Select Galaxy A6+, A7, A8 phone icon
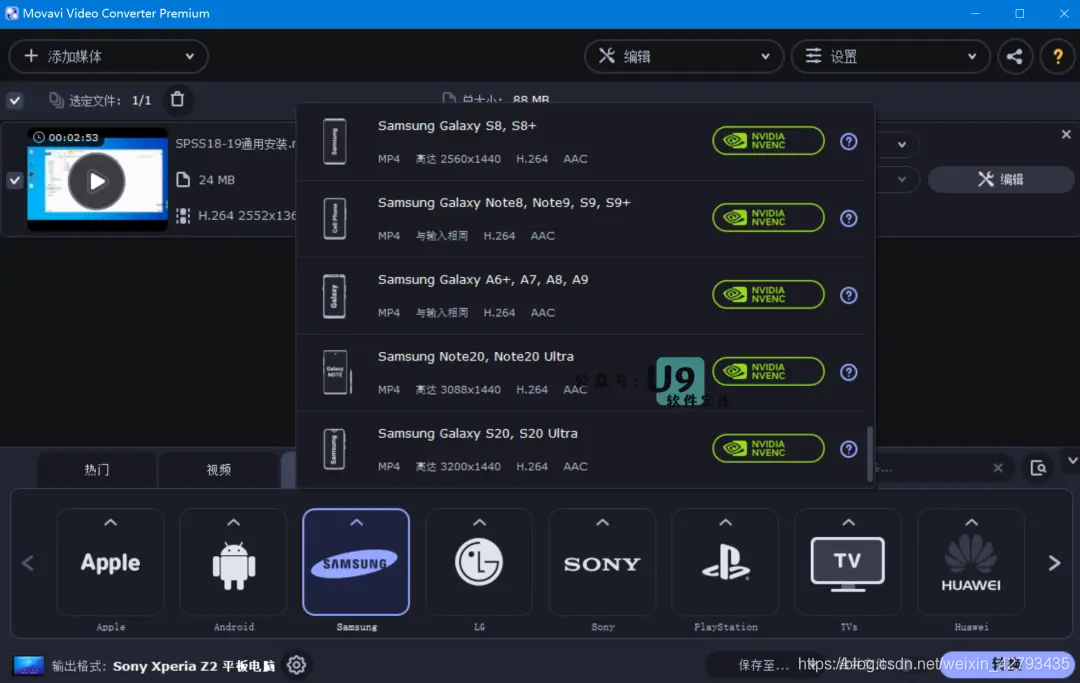Screen dimensions: 1080x683 [335, 295]
